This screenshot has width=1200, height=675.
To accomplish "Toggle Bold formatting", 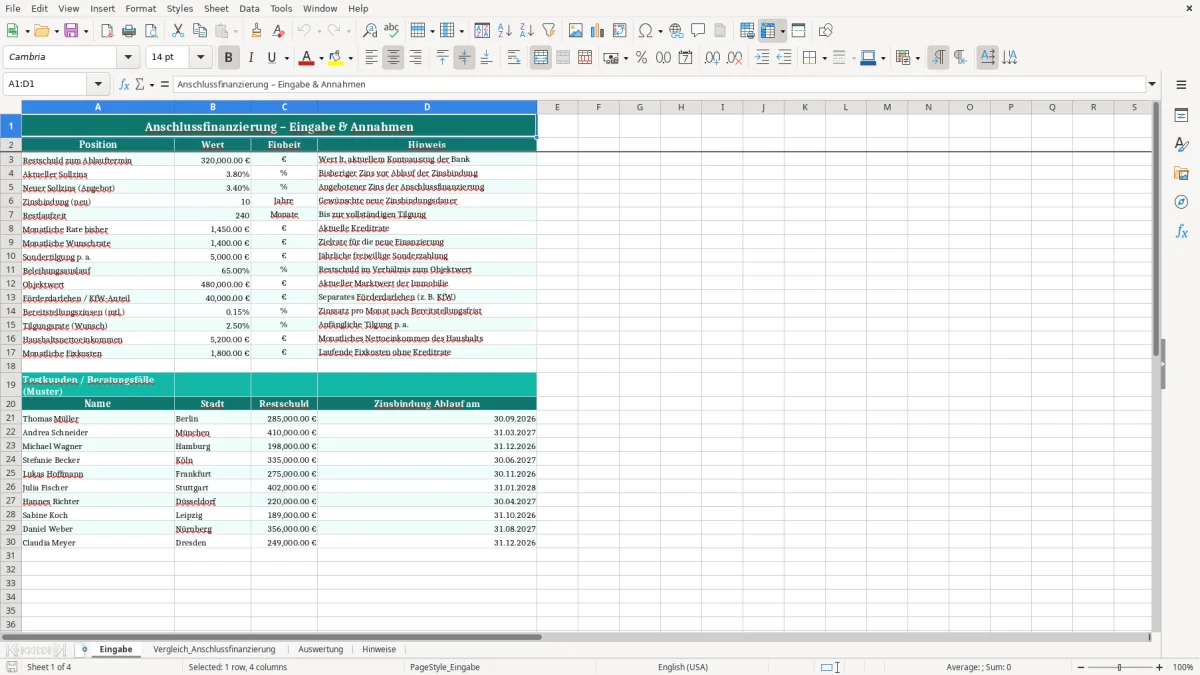I will pyautogui.click(x=229, y=58).
